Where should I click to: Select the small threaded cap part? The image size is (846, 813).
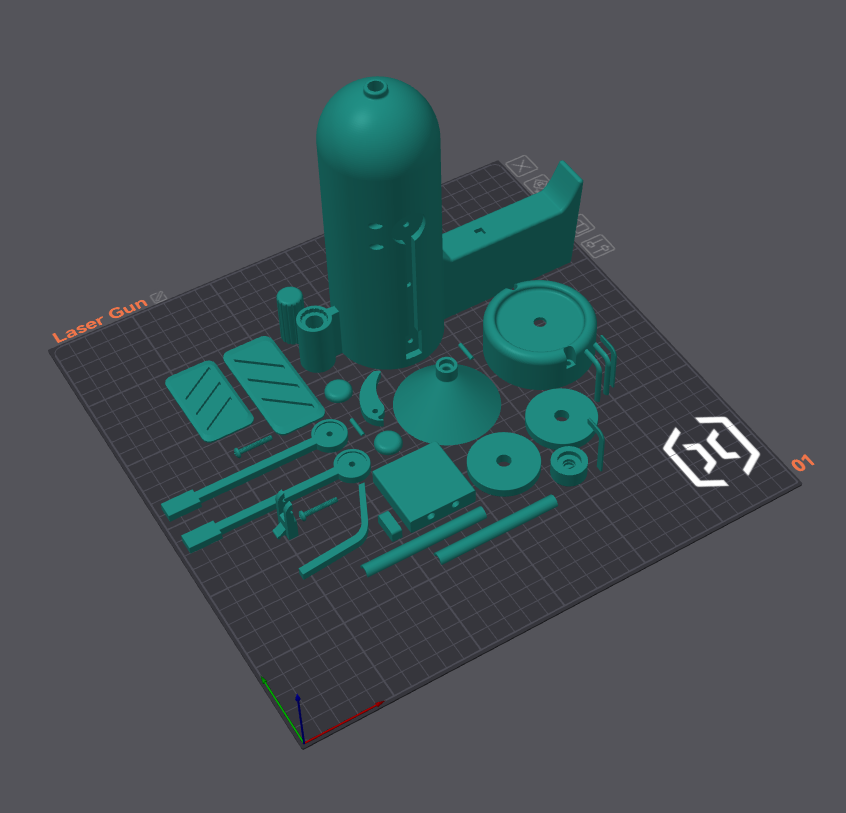click(x=569, y=465)
